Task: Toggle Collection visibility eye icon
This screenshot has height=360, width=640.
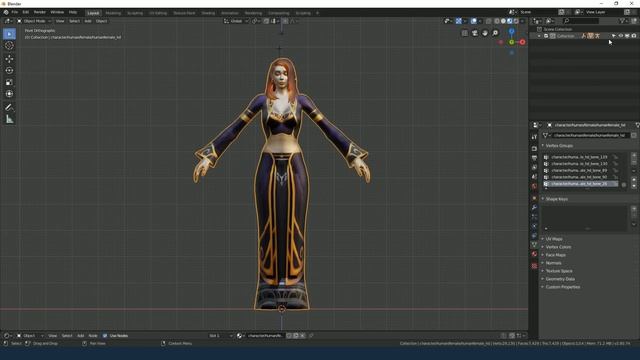Action: (x=620, y=36)
